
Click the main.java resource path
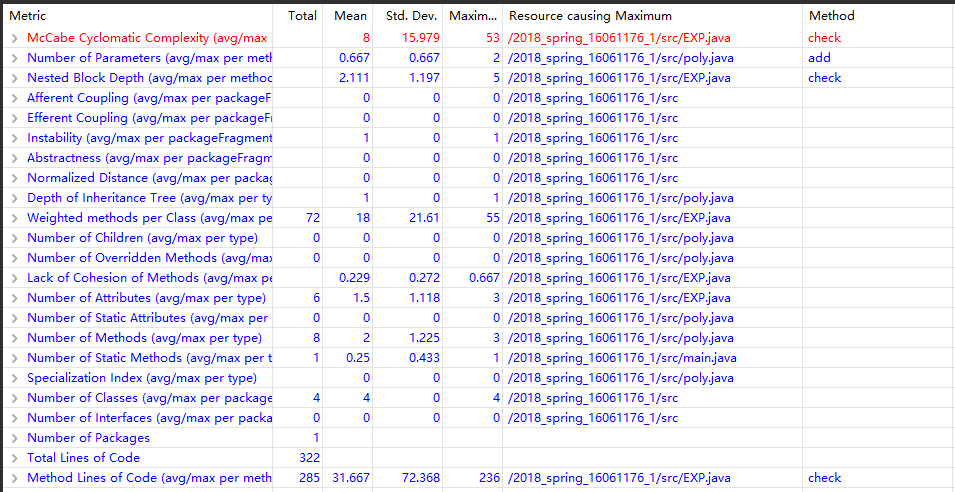tap(622, 358)
